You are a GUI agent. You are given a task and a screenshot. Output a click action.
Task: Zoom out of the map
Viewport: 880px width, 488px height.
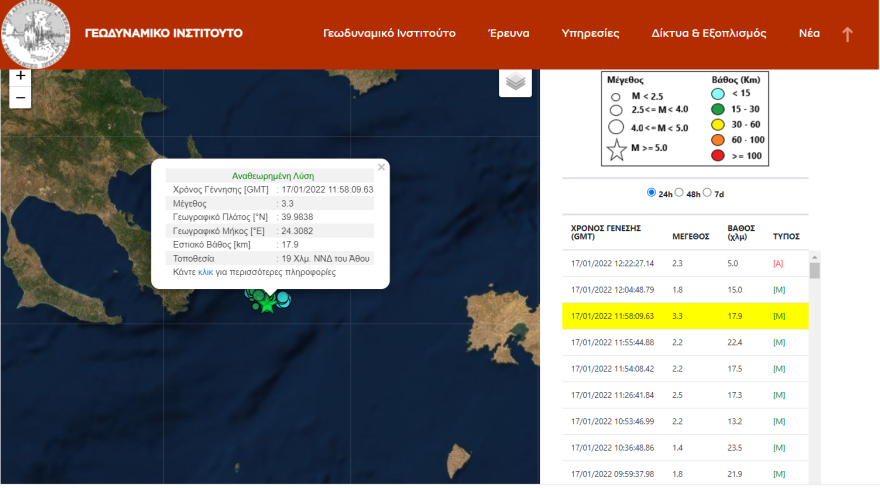pyautogui.click(x=21, y=98)
